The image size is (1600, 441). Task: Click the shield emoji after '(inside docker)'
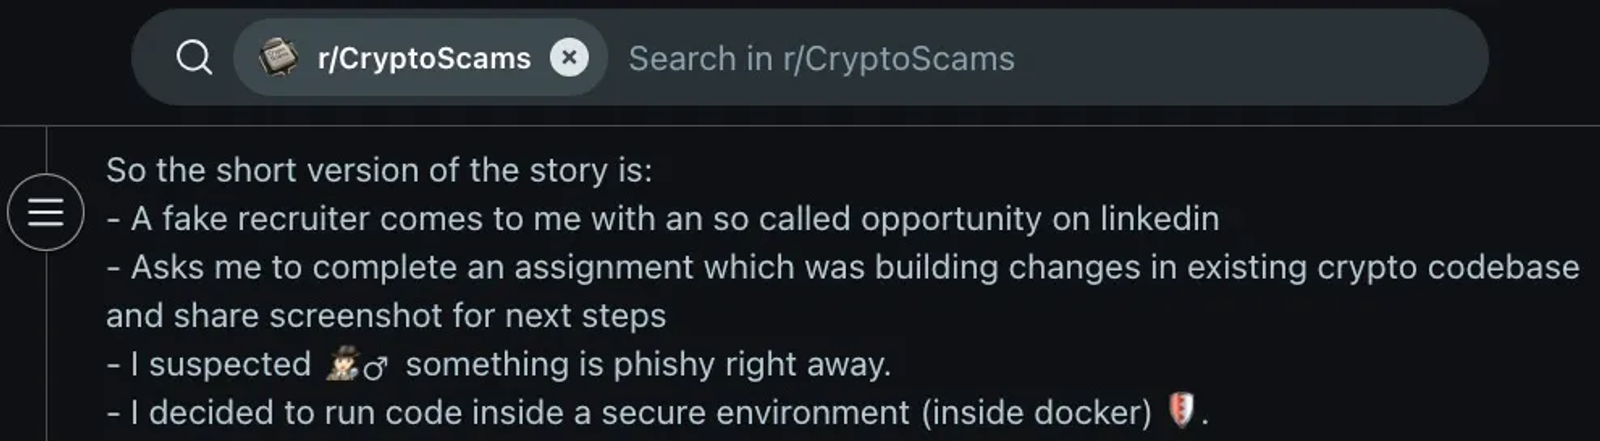tap(1181, 412)
